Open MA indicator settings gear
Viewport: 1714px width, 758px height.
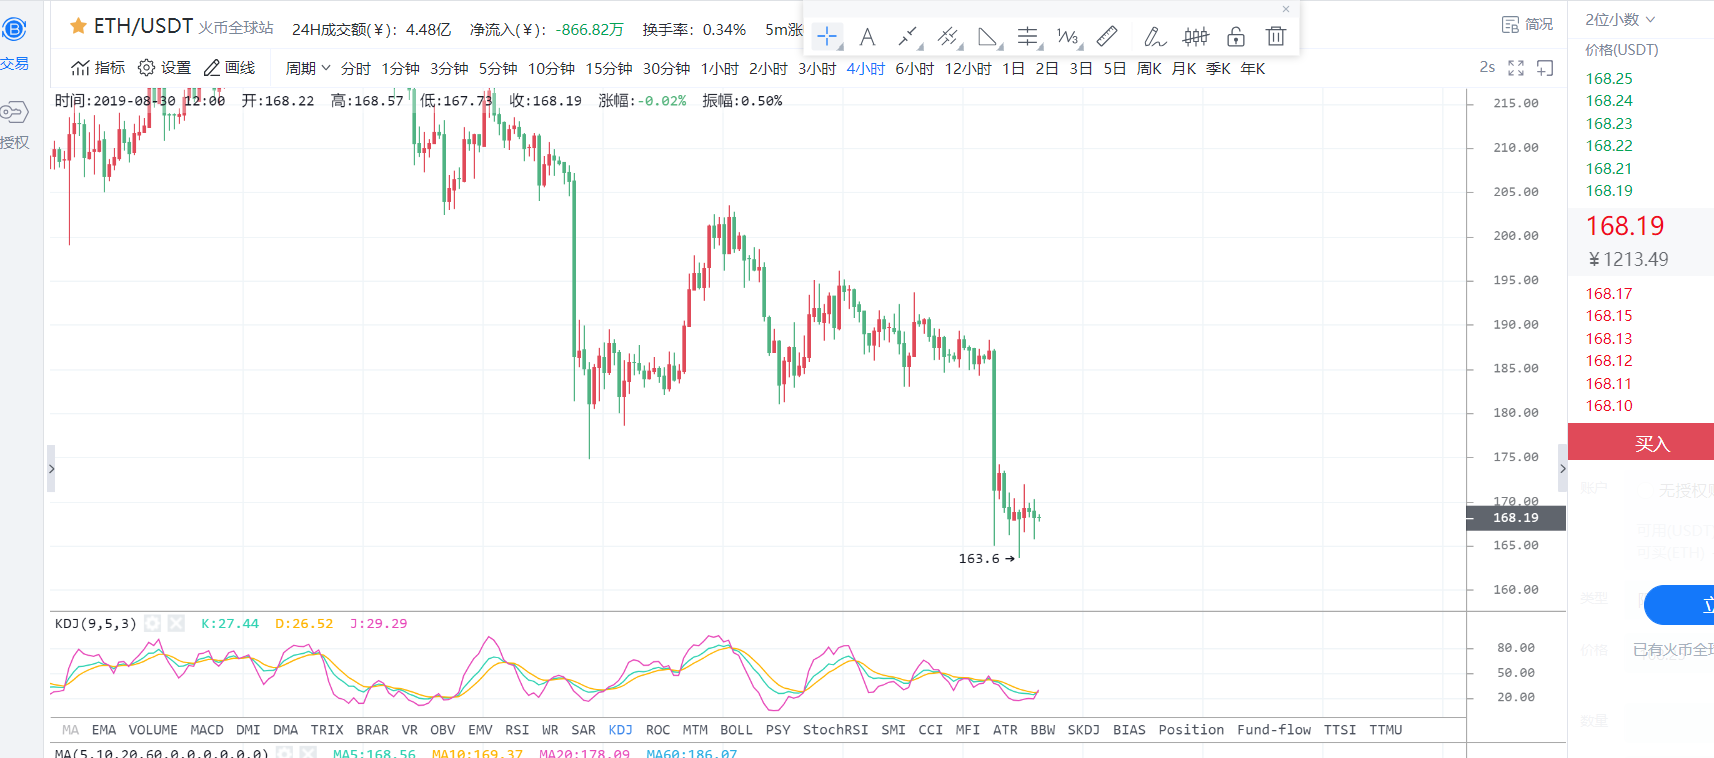click(x=284, y=753)
